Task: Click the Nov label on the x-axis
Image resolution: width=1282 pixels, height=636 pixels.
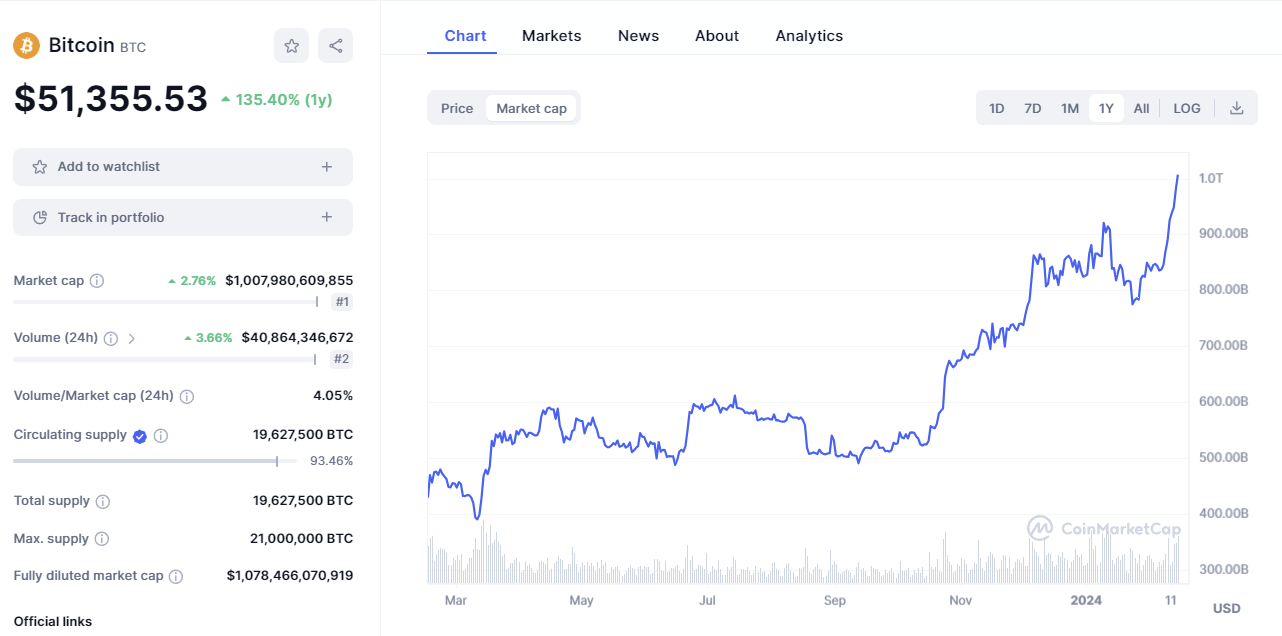Action: tap(960, 600)
